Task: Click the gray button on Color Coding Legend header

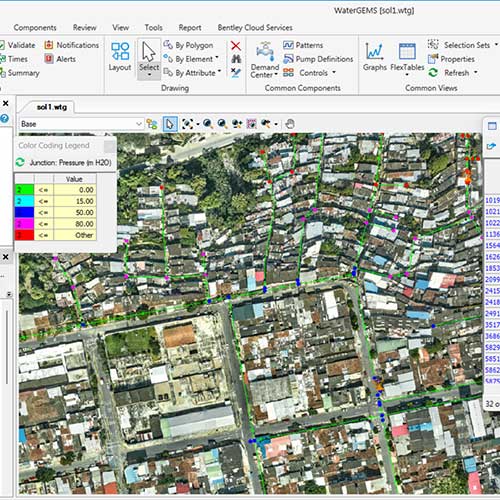Action: pyautogui.click(x=109, y=146)
